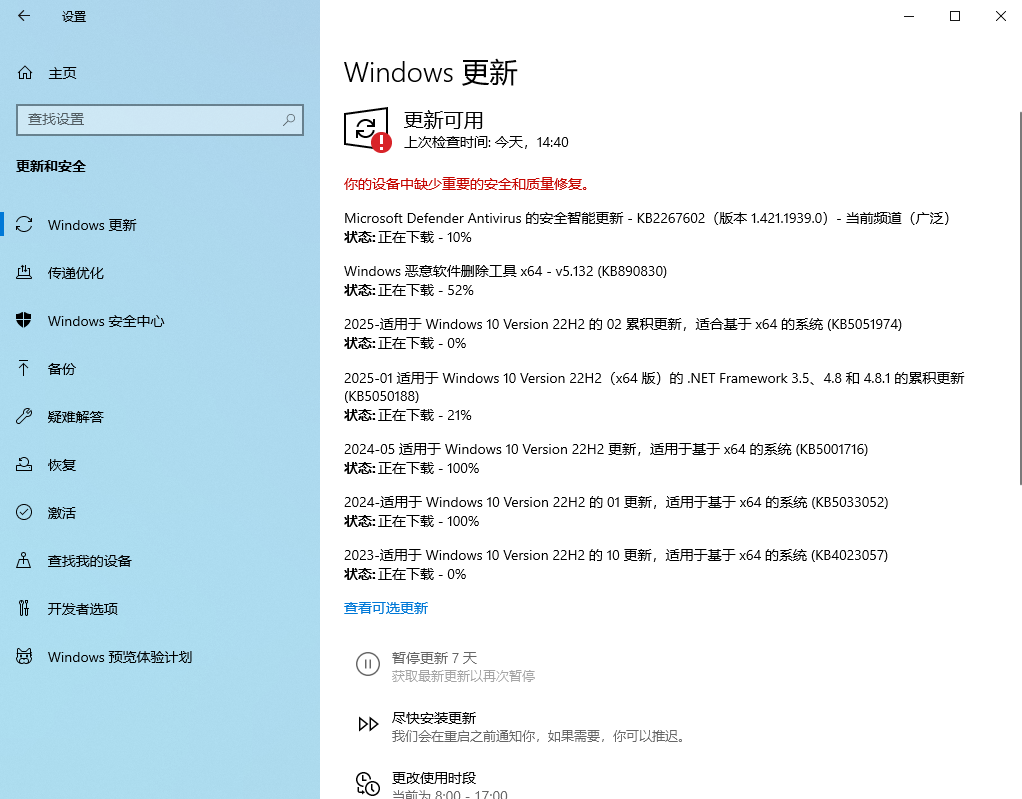
Task: Click the 传递优化 icon
Action: 24,272
